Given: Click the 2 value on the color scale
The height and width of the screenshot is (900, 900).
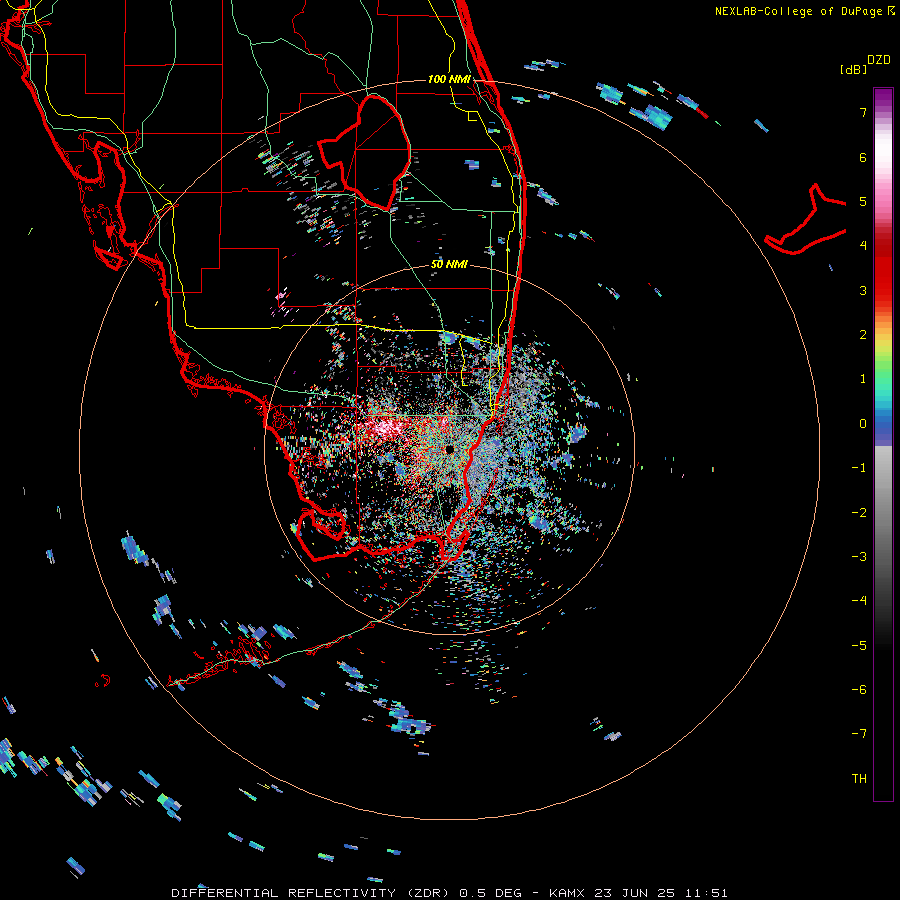Looking at the screenshot, I should 863,335.
